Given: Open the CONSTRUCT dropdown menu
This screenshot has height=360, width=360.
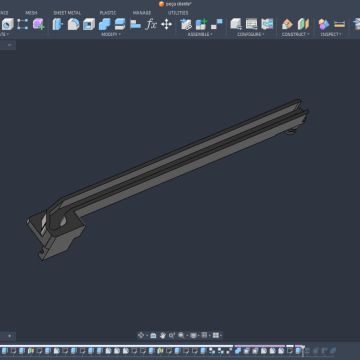Looking at the screenshot, I should (296, 34).
